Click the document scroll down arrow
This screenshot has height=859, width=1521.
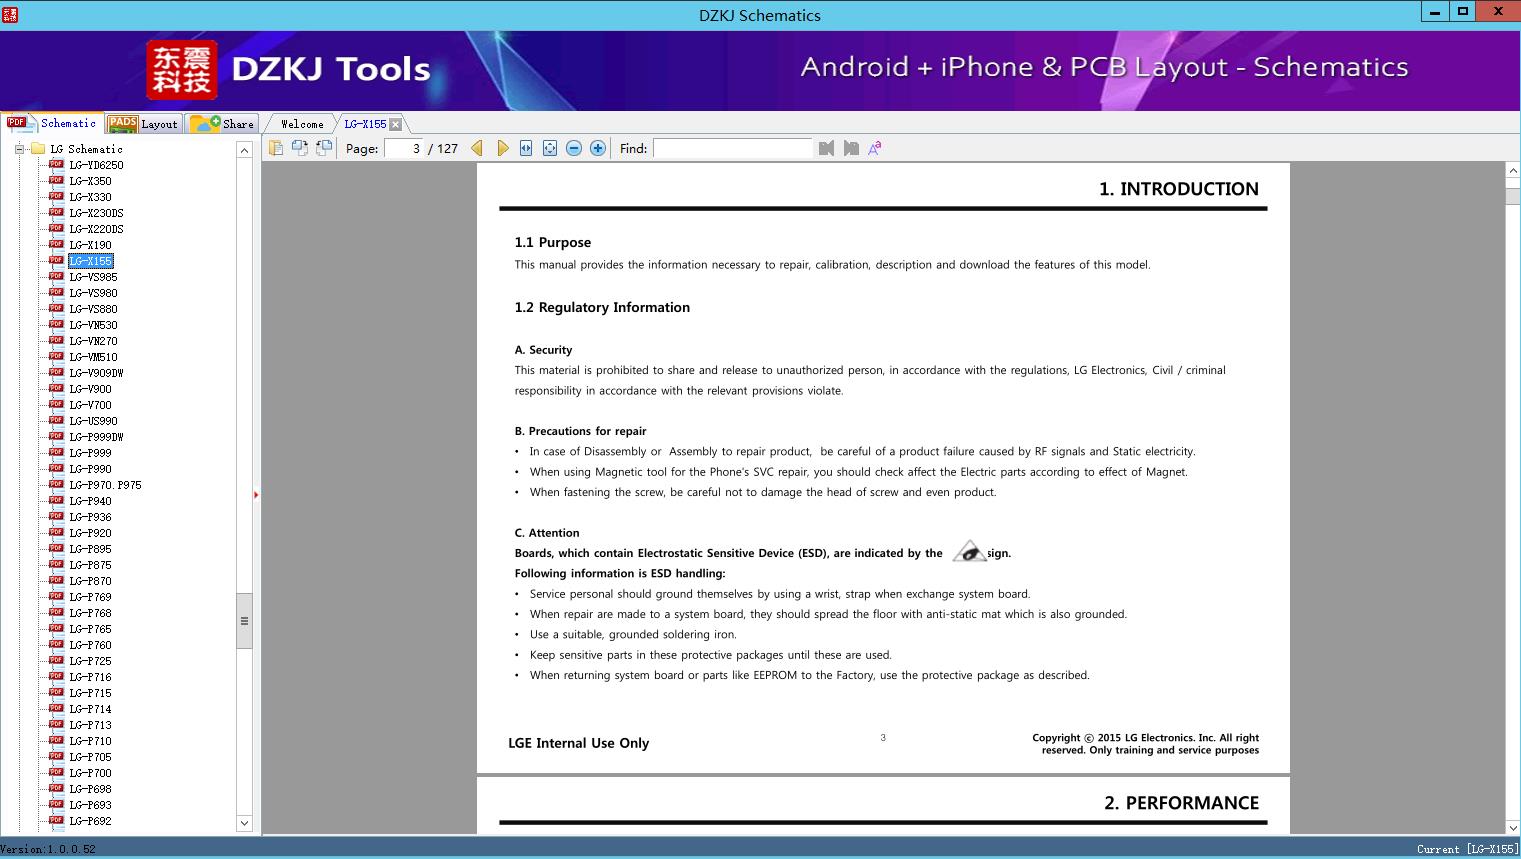click(x=1513, y=827)
